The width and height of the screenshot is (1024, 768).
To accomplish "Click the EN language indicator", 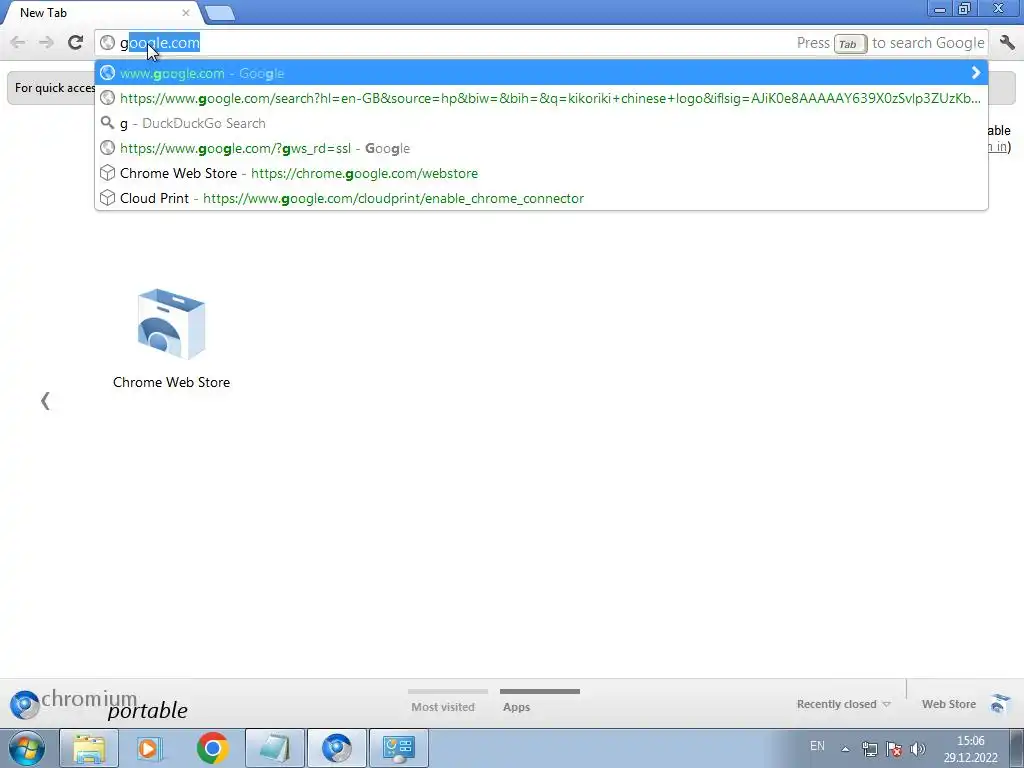I will (x=817, y=746).
